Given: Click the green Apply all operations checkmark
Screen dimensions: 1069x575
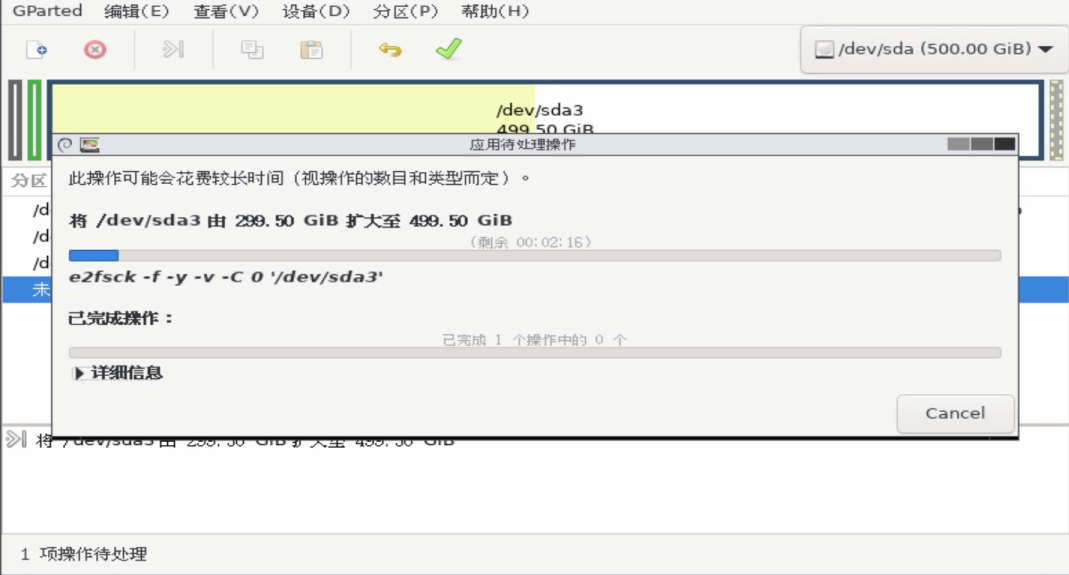Looking at the screenshot, I should [x=449, y=49].
